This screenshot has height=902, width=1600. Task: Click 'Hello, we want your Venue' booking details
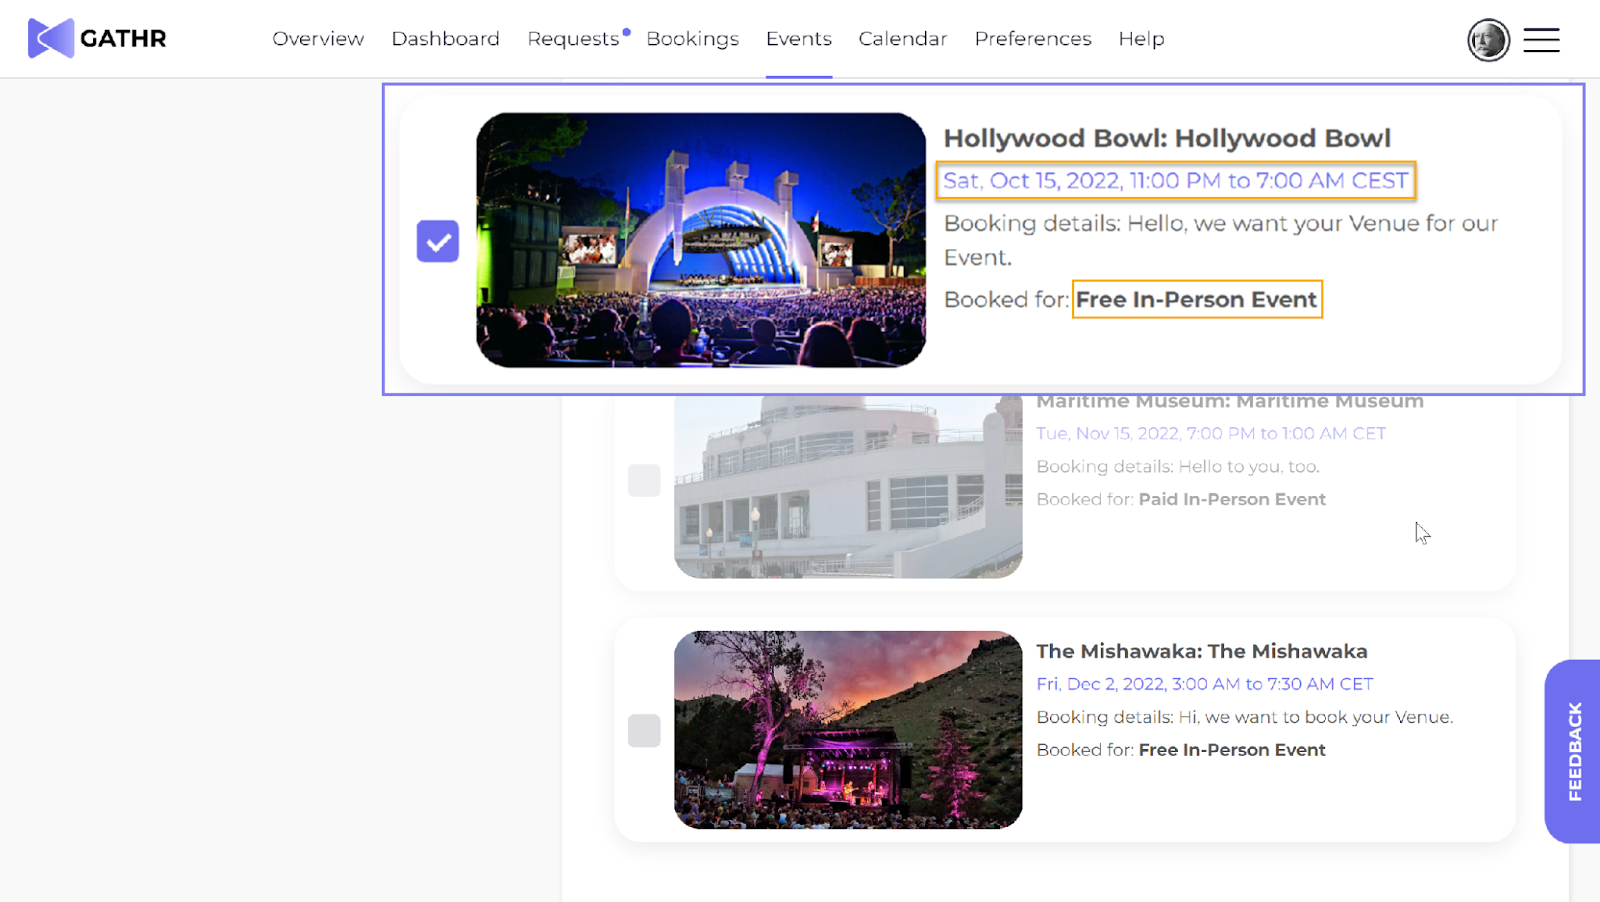tap(1221, 240)
